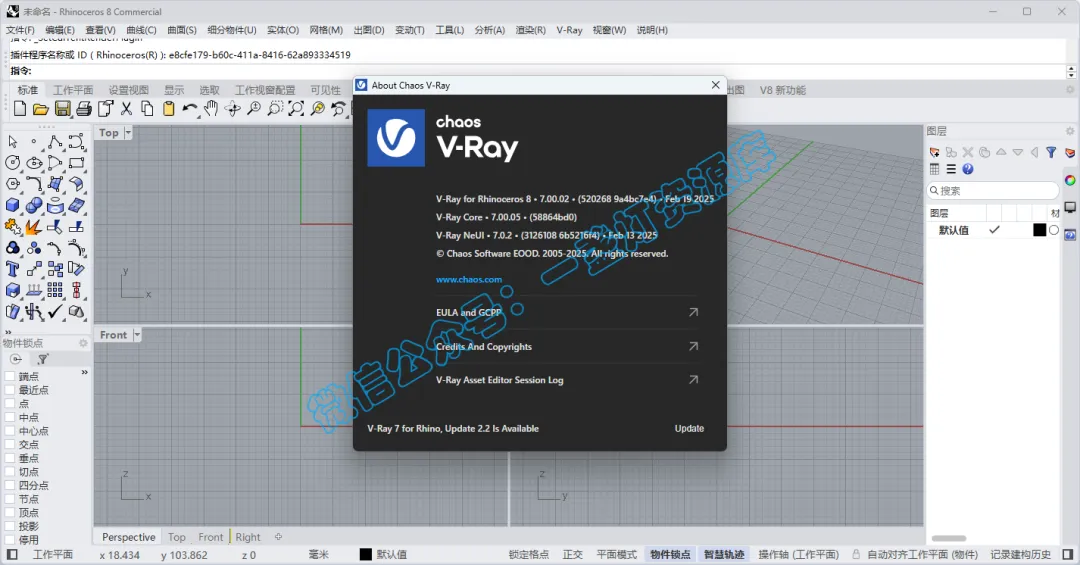Screen dimensions: 1080x565
Task: Click the layers panel help question icon
Action: pyautogui.click(x=968, y=169)
